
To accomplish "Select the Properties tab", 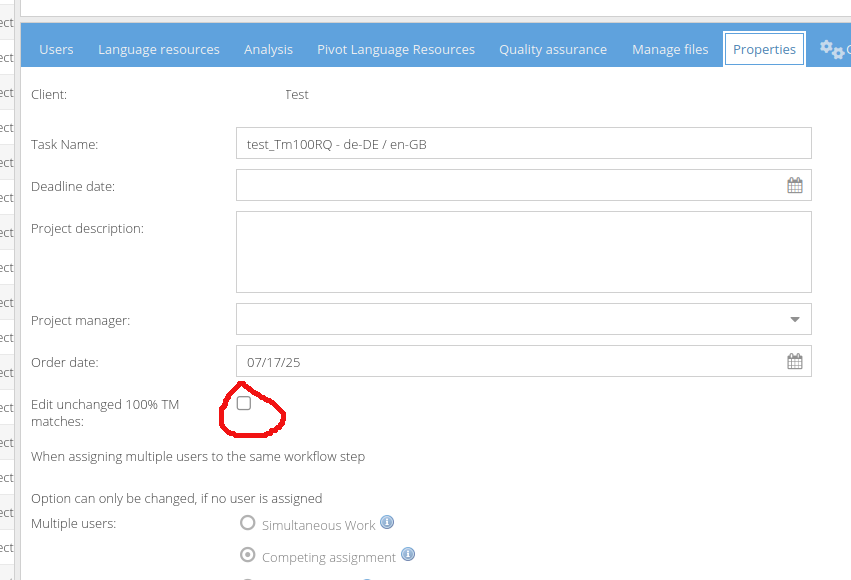I will [x=764, y=49].
